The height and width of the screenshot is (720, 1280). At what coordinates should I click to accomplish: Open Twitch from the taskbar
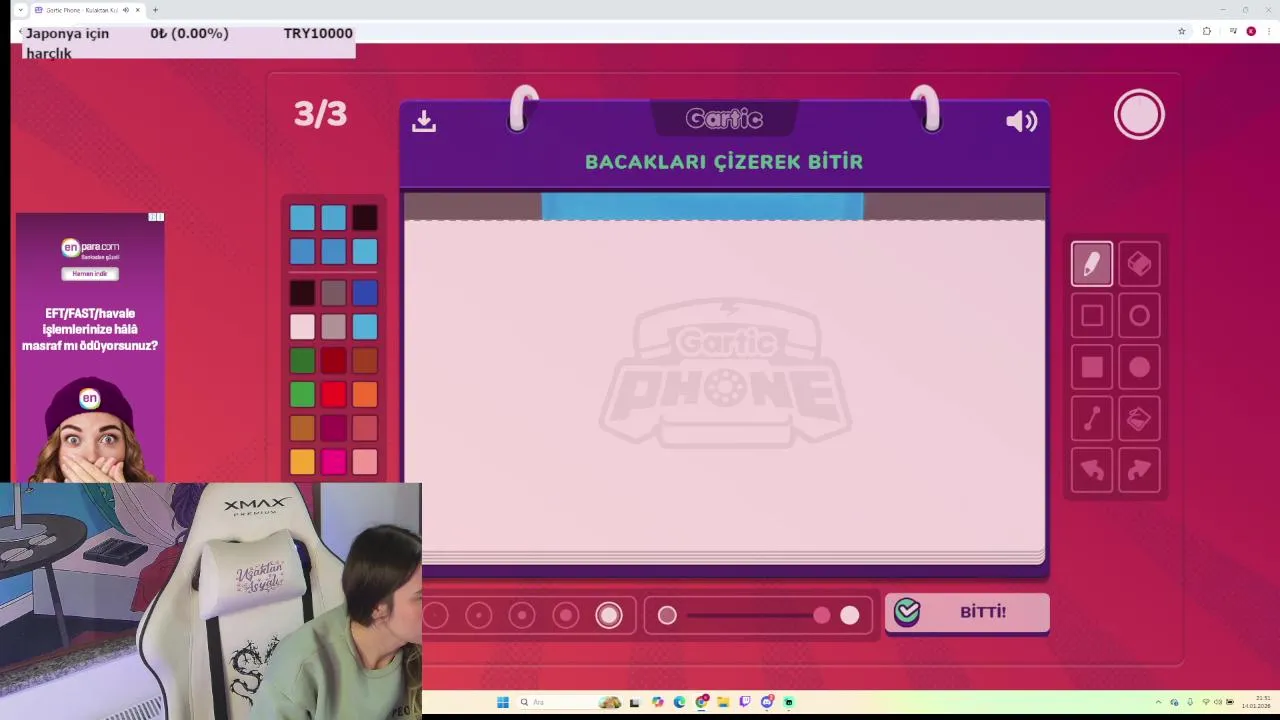pos(744,702)
